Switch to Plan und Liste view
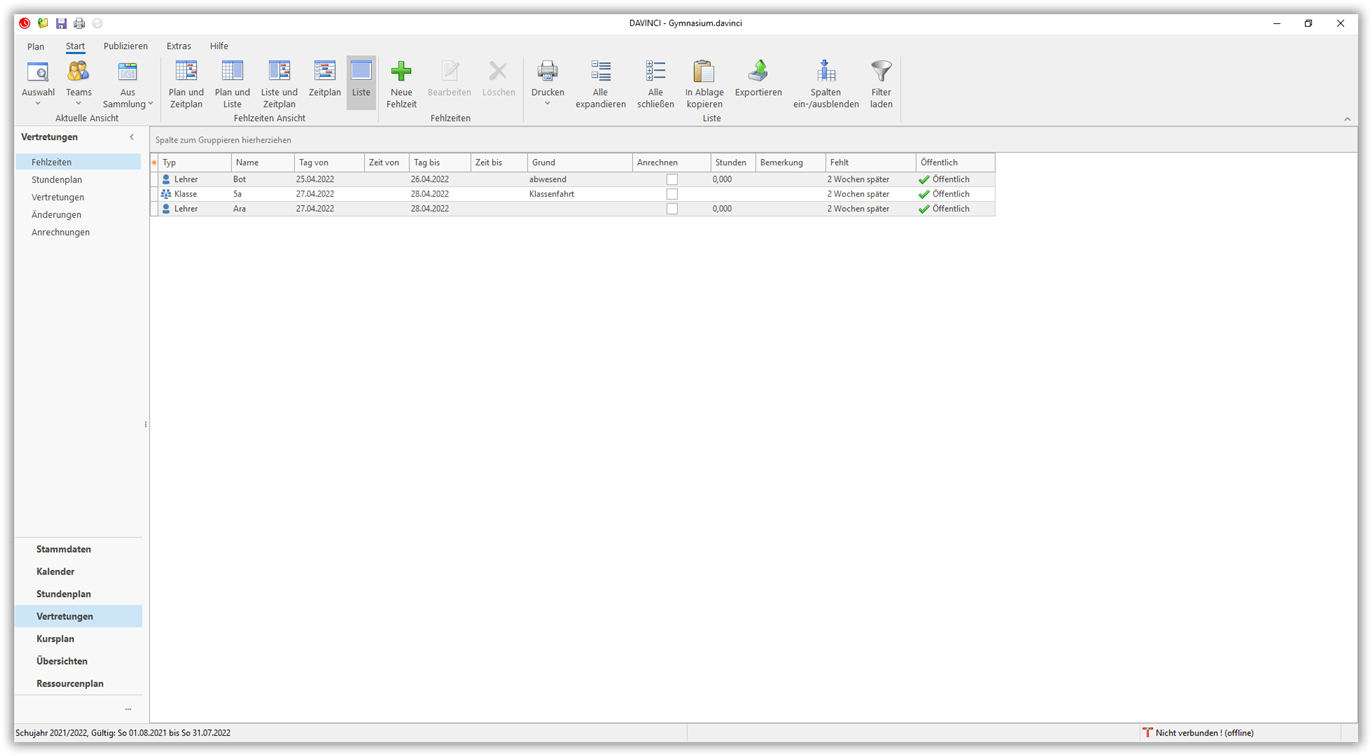Image resolution: width=1372 pixels, height=756 pixels. (232, 73)
